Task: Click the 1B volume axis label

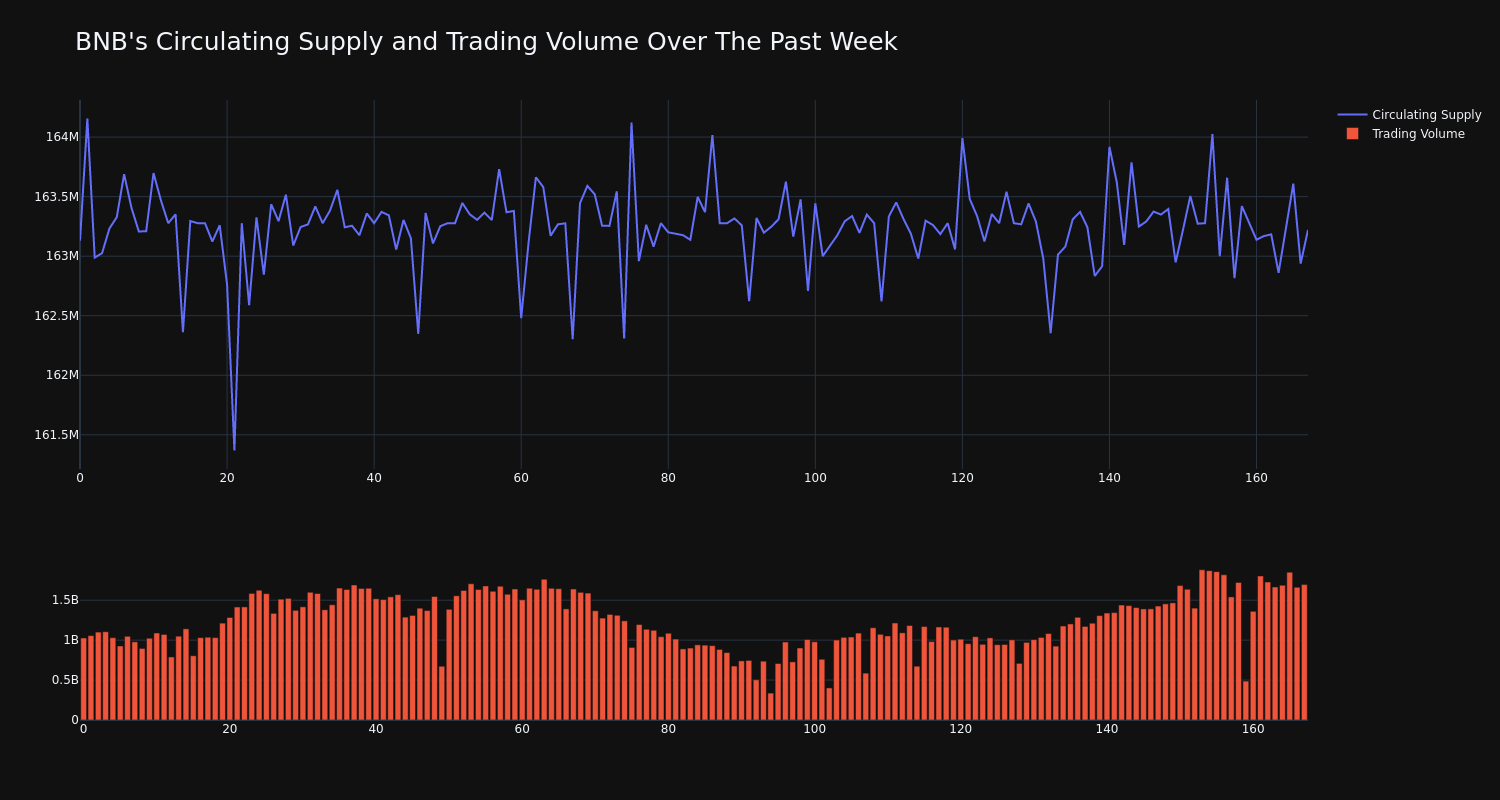Action: pos(71,640)
